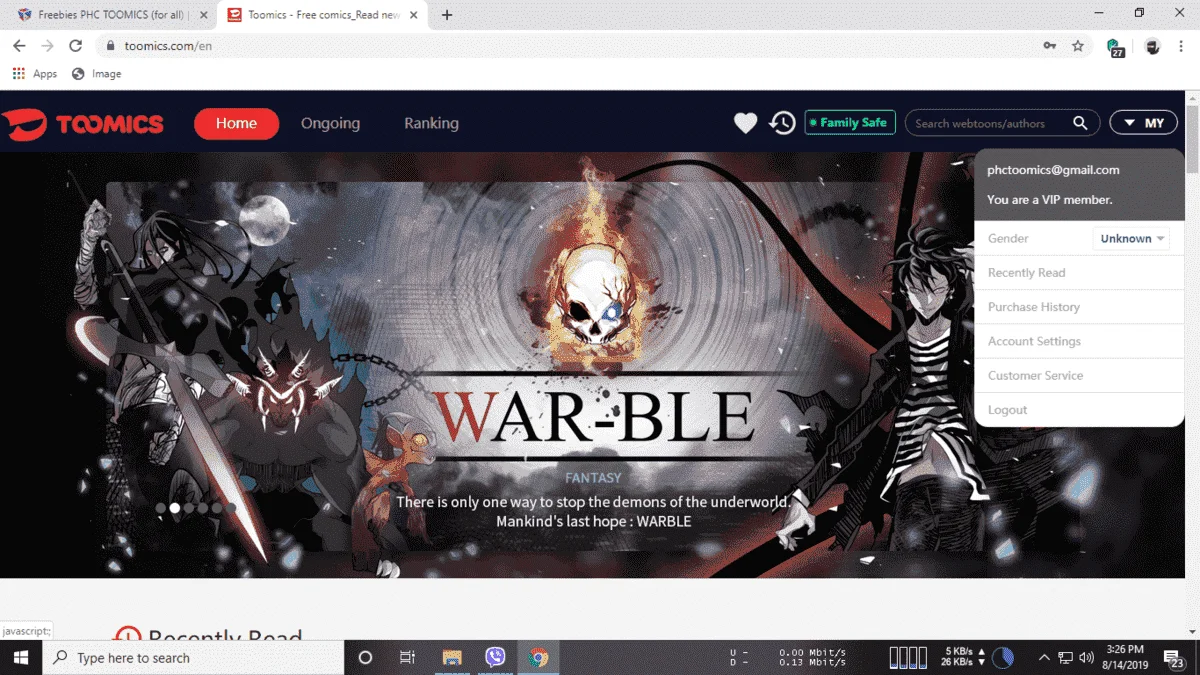Screen dimensions: 1200x675
Task: Go forward with the browser forward arrow
Action: 47,46
